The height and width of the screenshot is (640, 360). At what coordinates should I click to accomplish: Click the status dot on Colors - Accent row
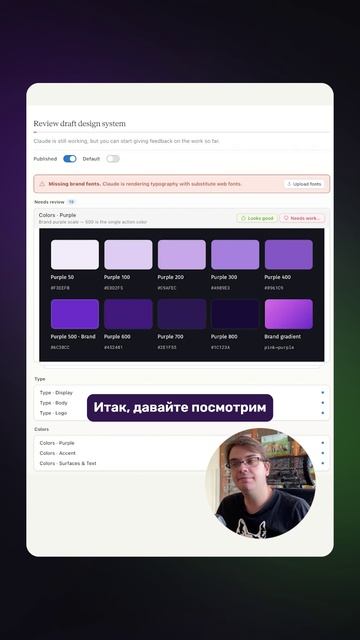pos(322,453)
